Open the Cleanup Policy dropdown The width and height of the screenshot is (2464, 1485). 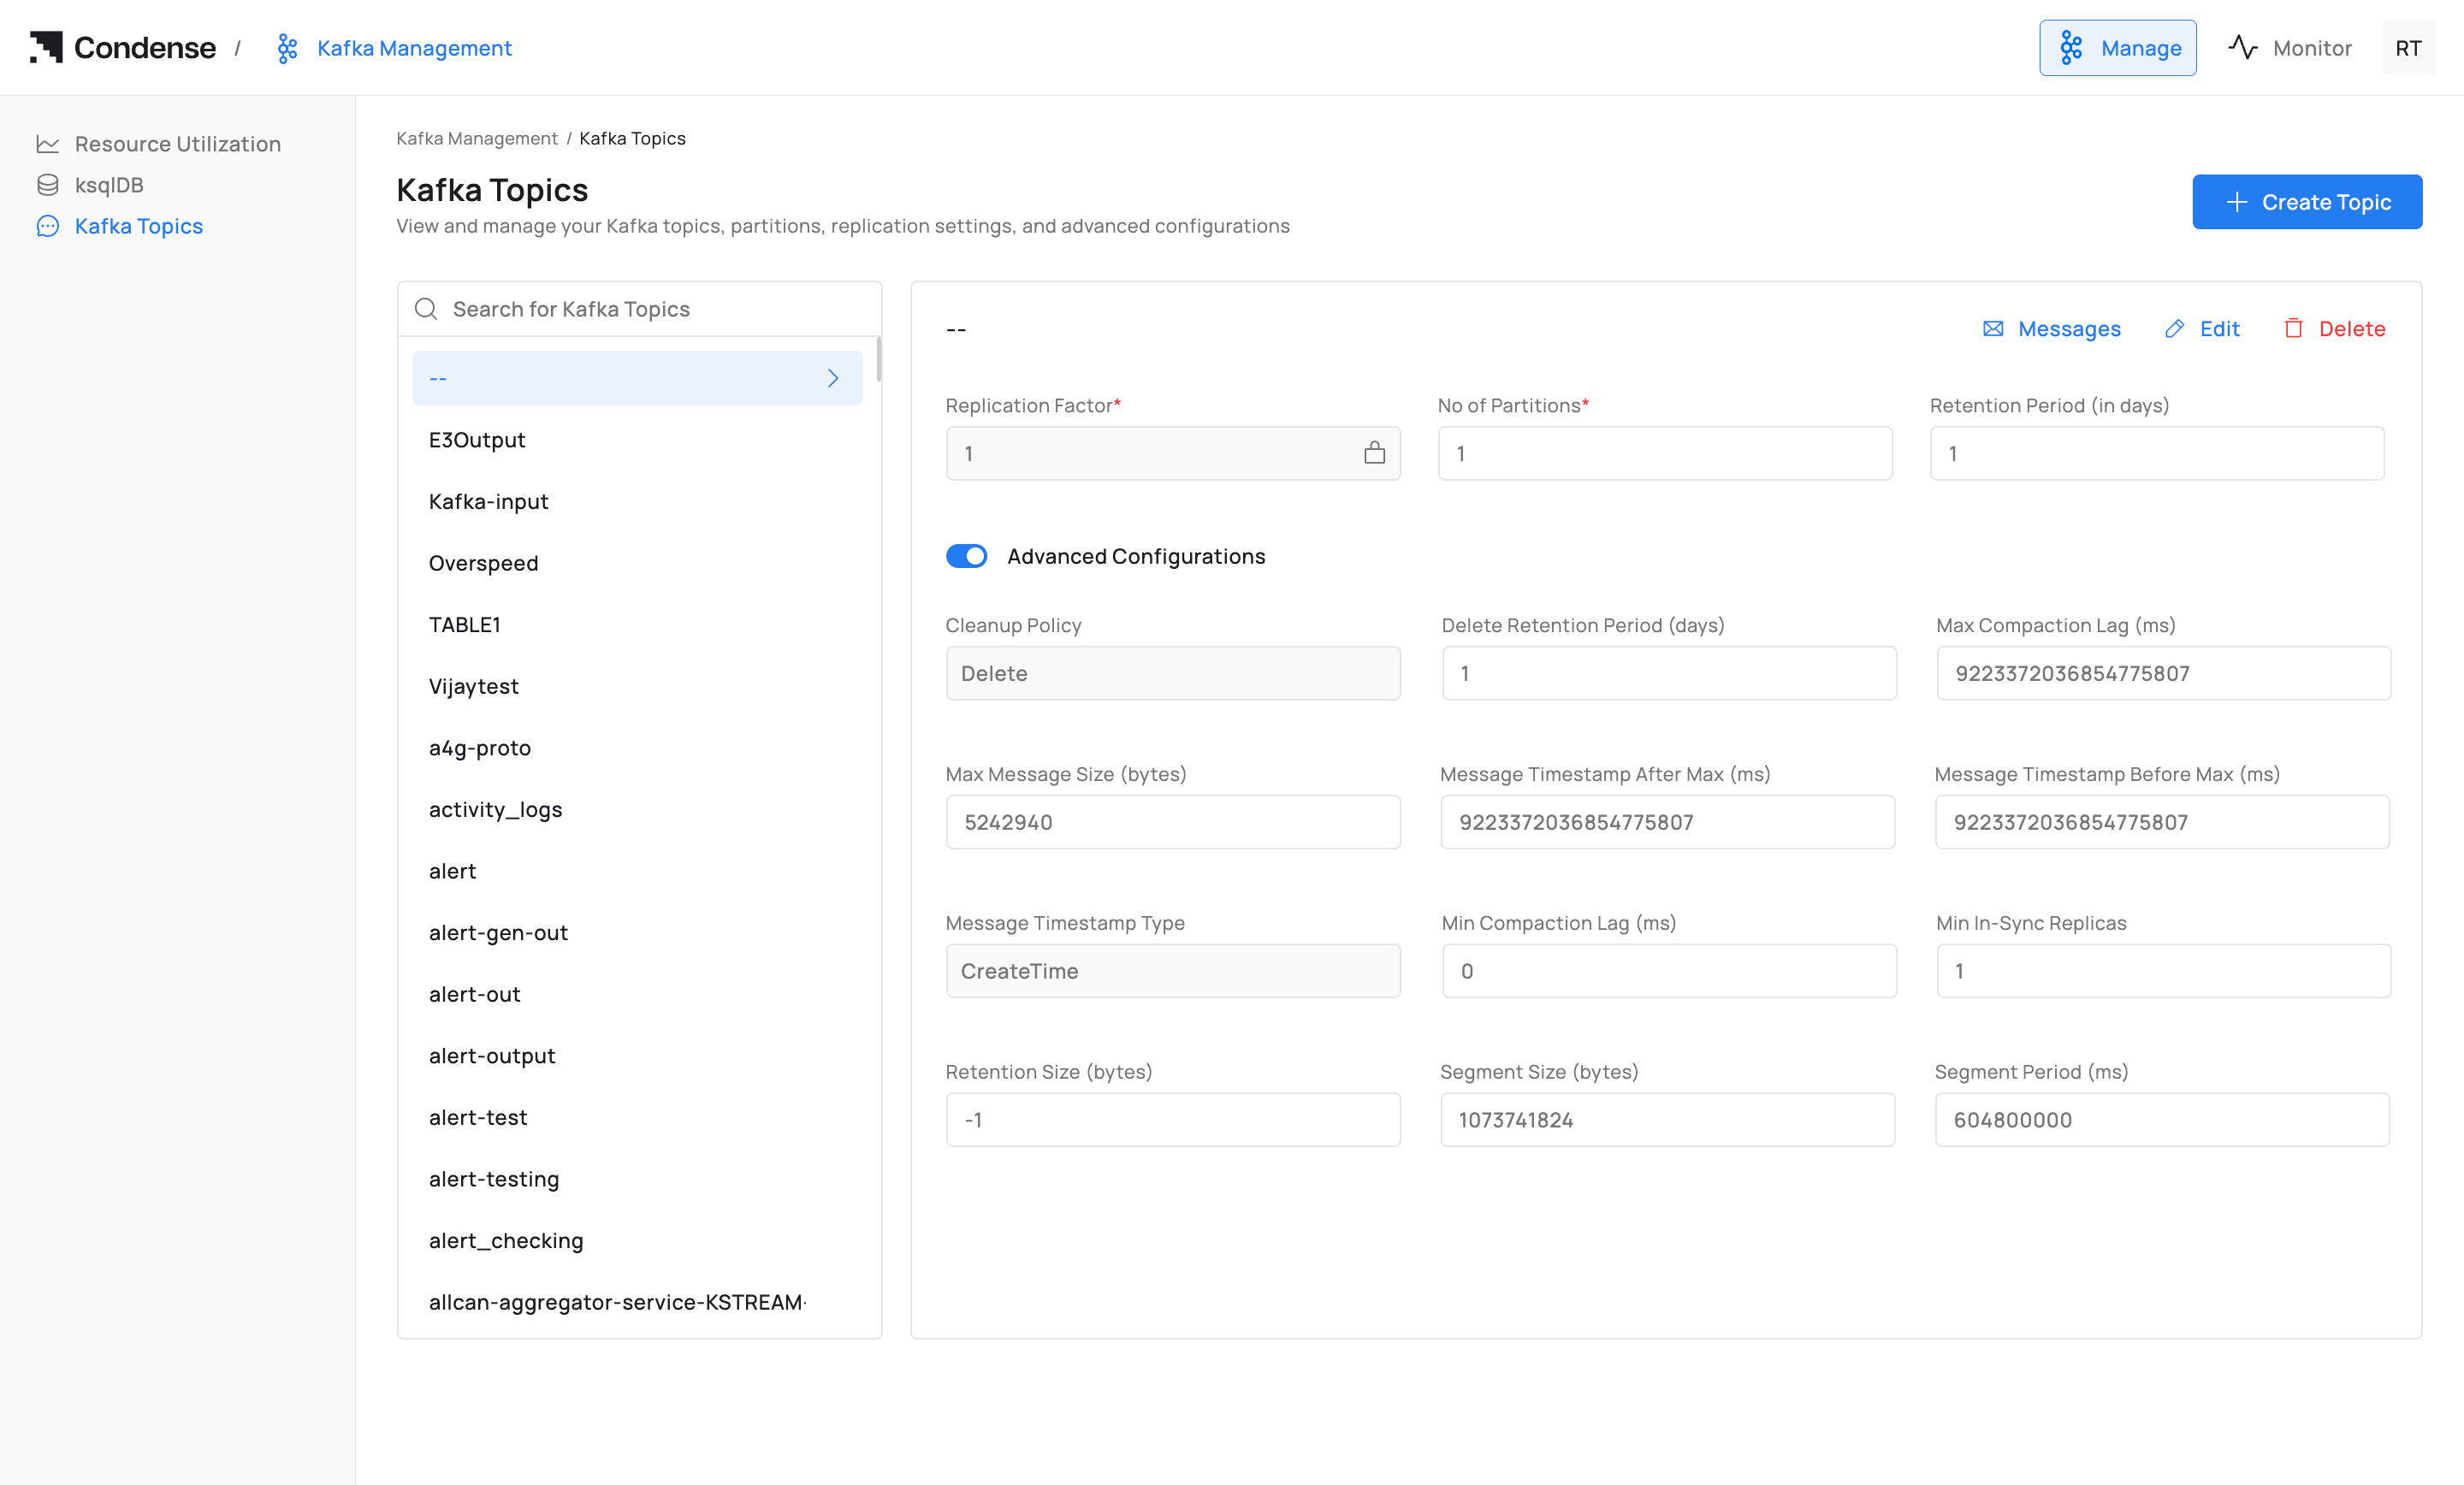pos(1172,673)
